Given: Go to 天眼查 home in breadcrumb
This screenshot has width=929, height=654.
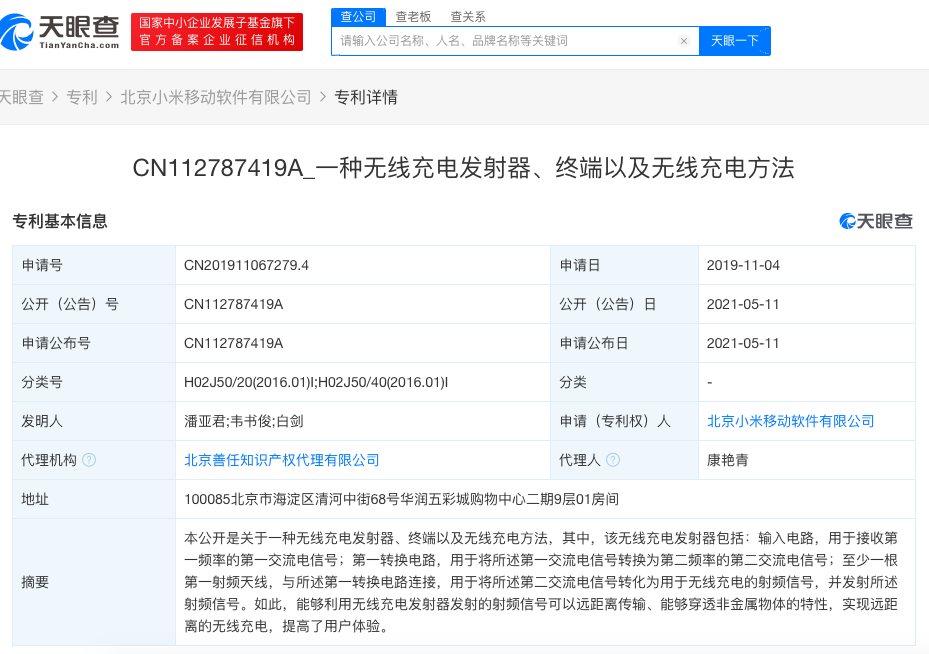Looking at the screenshot, I should tap(21, 97).
